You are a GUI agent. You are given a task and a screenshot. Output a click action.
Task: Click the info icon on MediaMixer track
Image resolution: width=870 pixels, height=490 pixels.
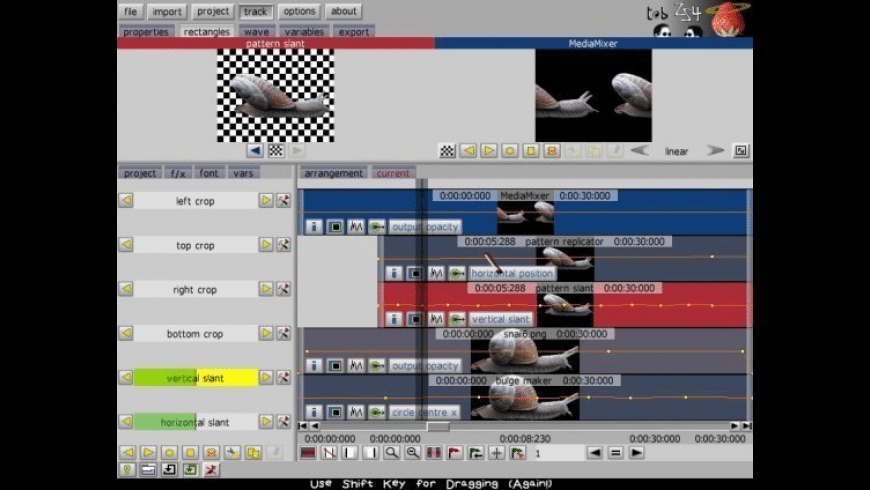pyautogui.click(x=314, y=227)
